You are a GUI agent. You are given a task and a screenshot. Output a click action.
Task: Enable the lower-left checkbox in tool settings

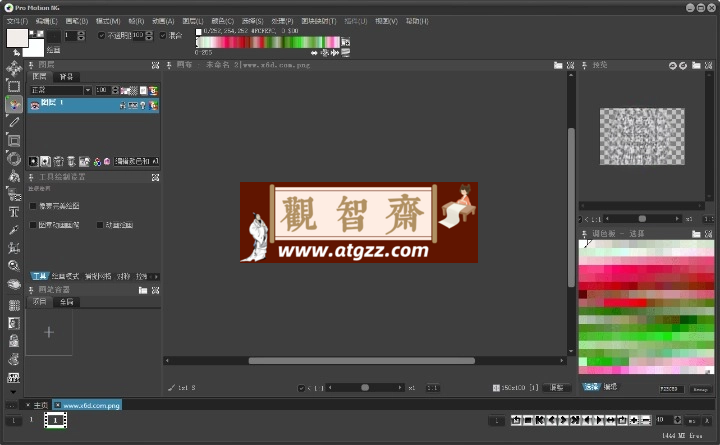(x=33, y=225)
